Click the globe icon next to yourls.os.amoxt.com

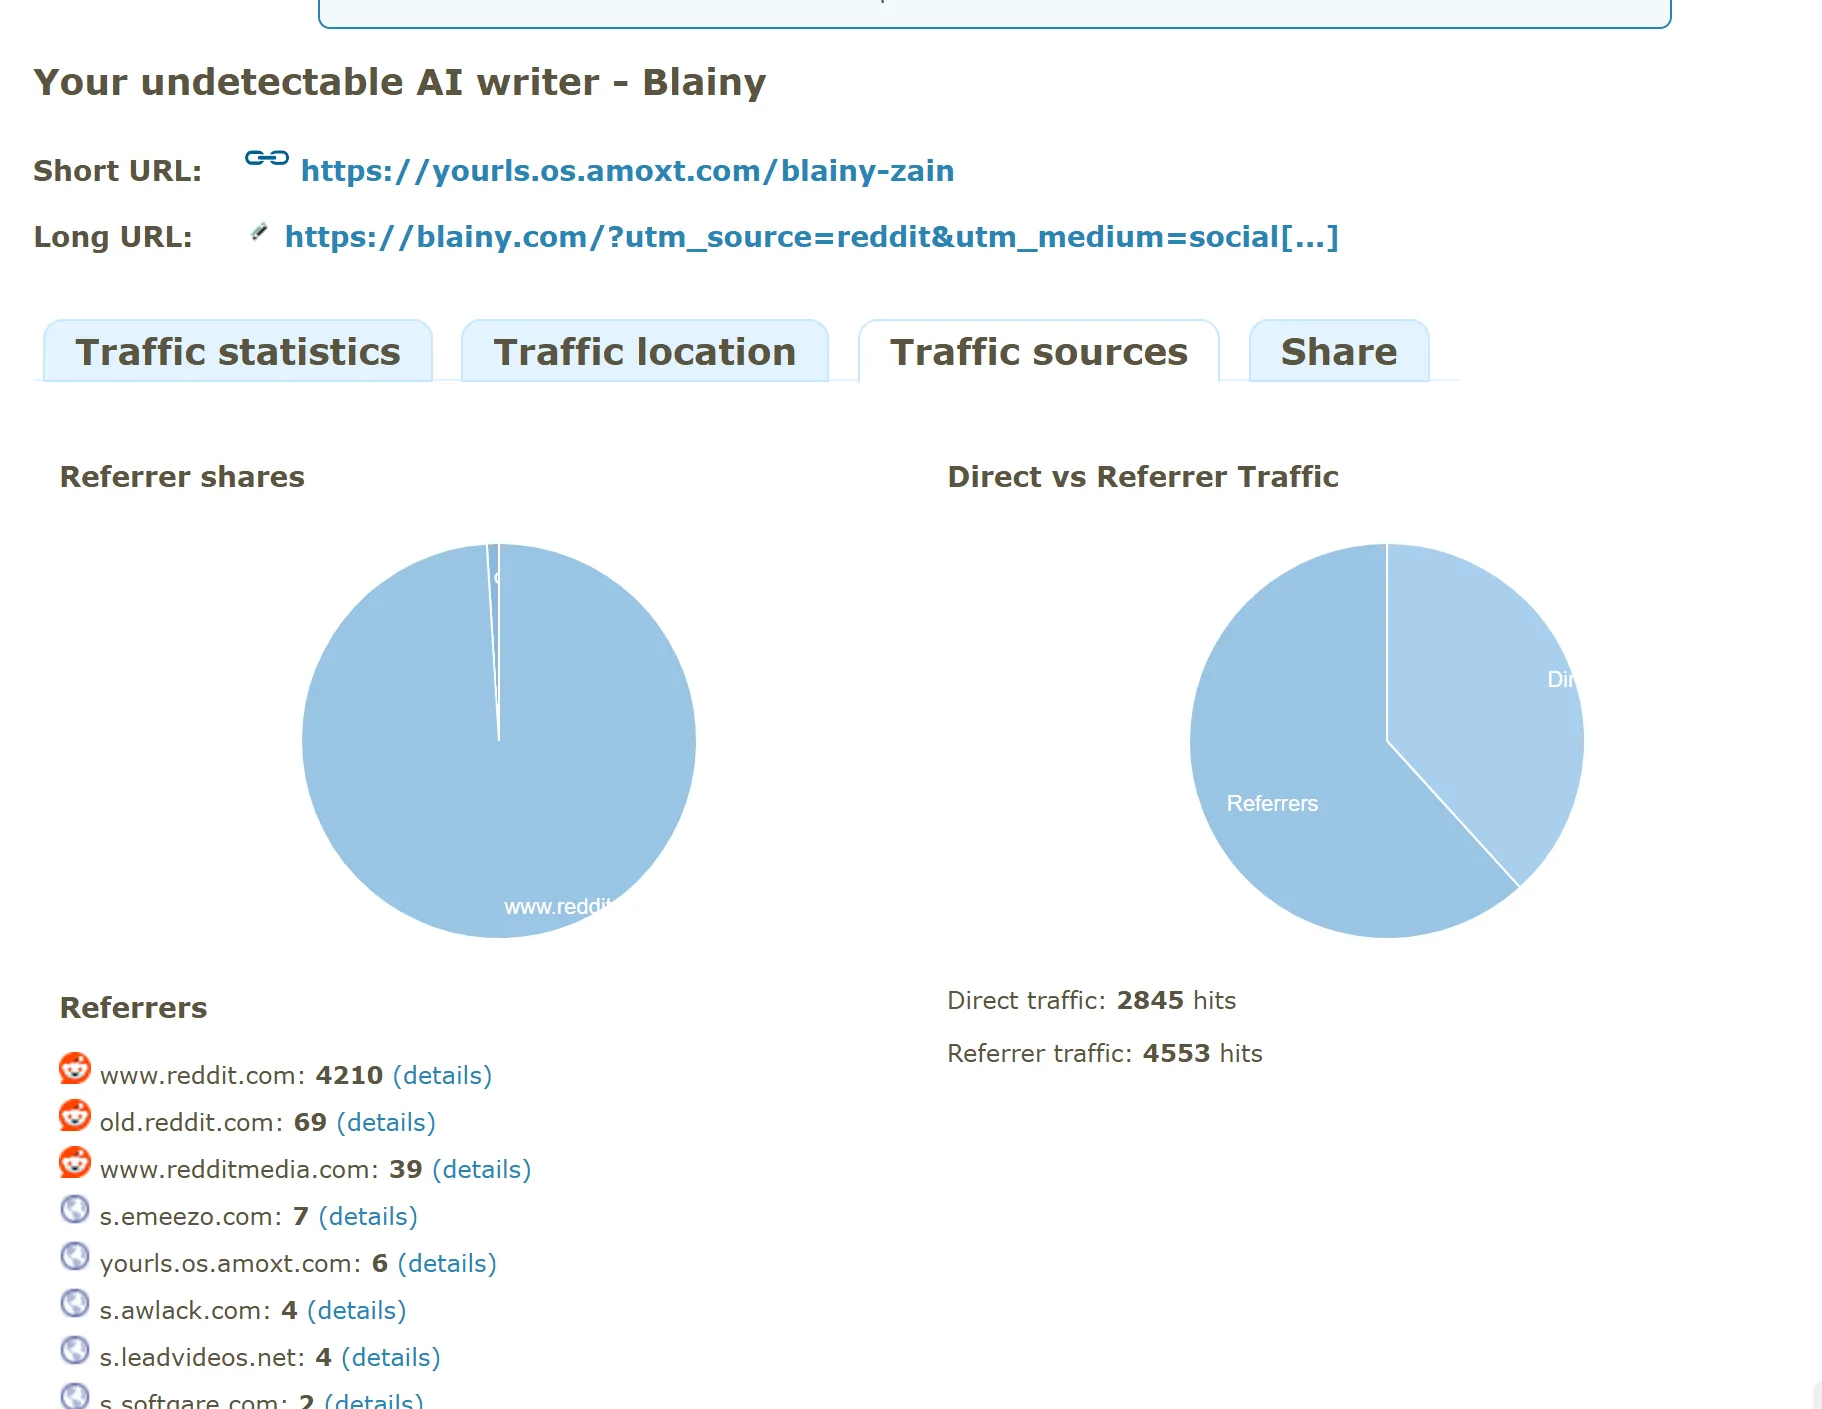click(x=75, y=1256)
